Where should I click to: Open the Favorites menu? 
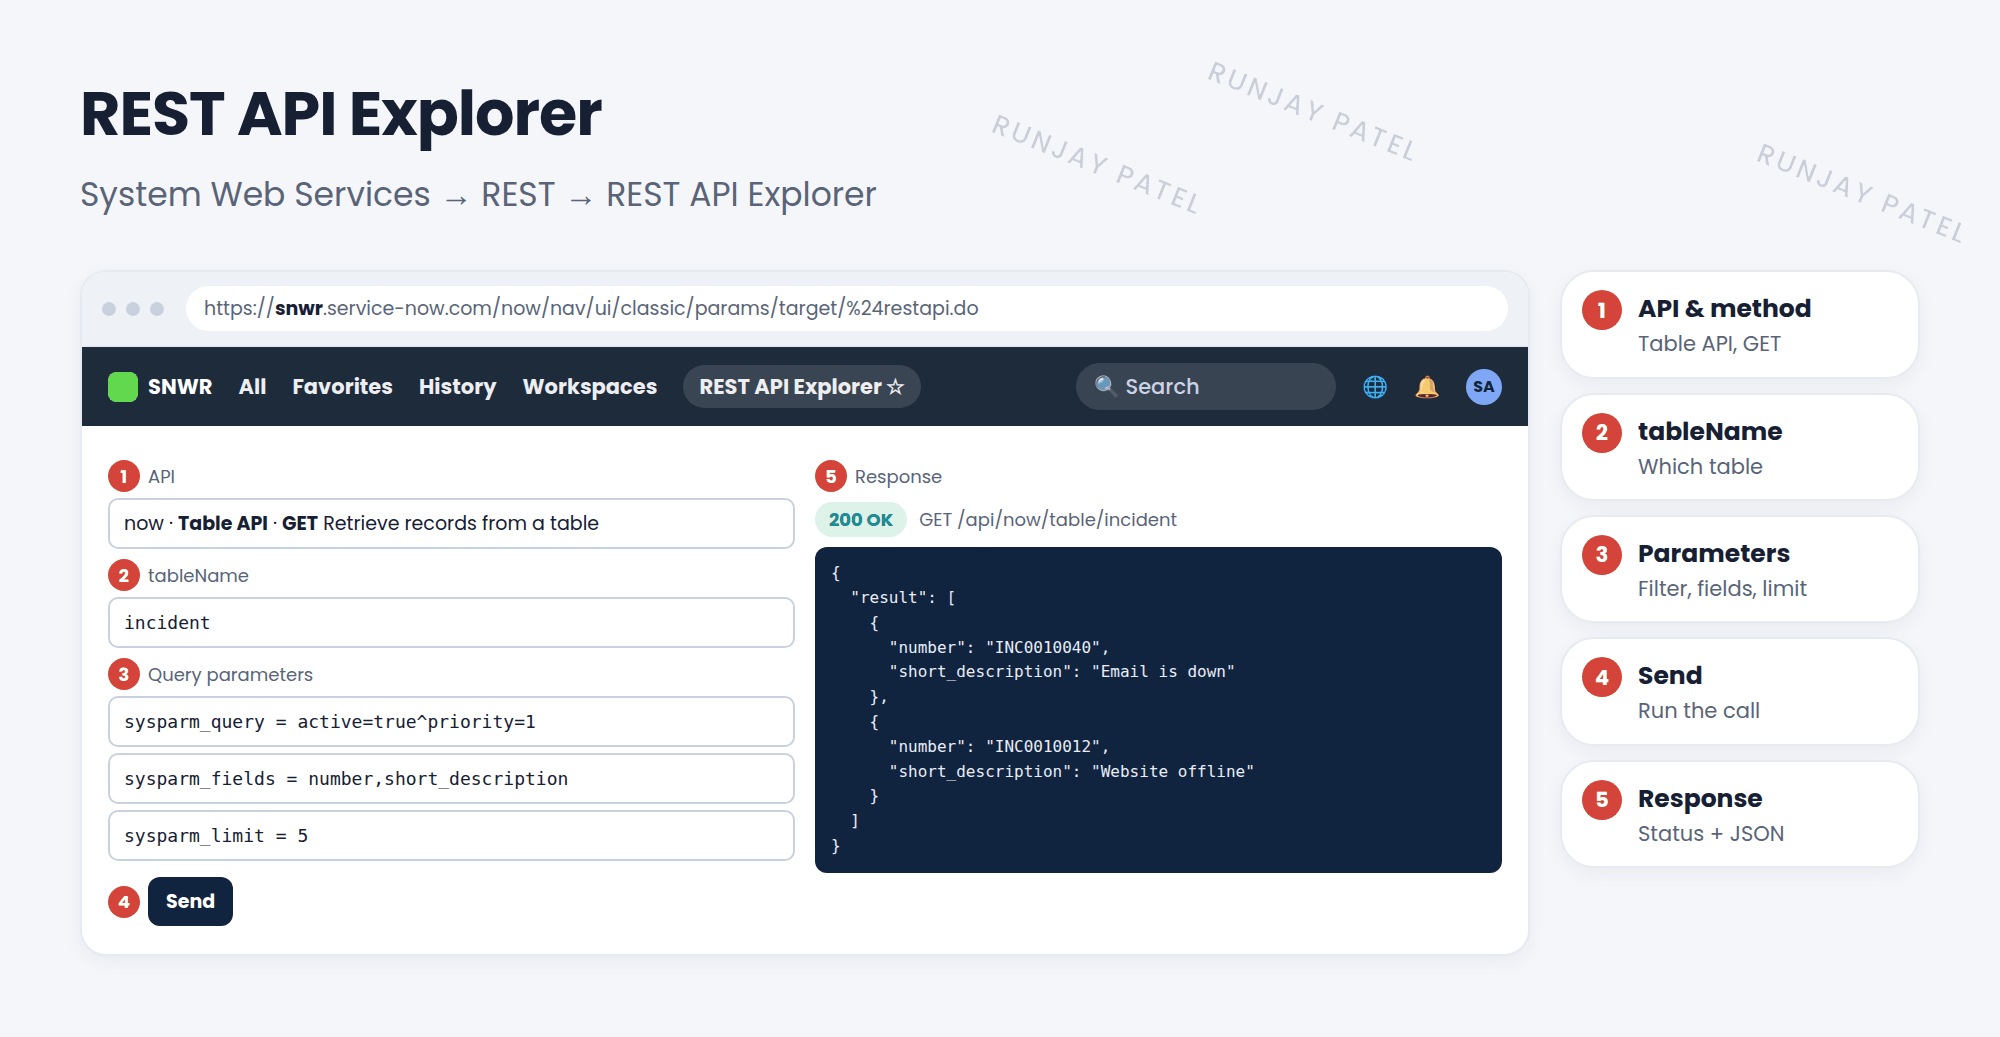pos(342,387)
